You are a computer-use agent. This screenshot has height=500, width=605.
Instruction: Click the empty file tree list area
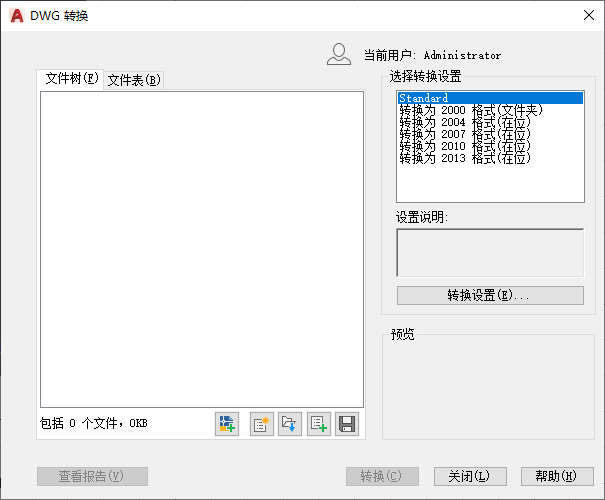[202, 249]
